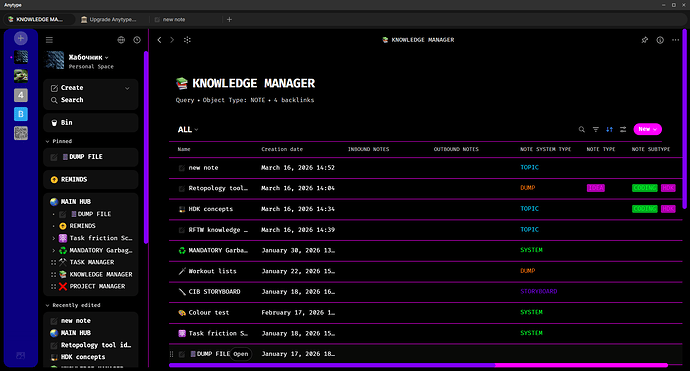Tick new note checkbox under Recently edited
The width and height of the screenshot is (690, 371).
(x=54, y=321)
